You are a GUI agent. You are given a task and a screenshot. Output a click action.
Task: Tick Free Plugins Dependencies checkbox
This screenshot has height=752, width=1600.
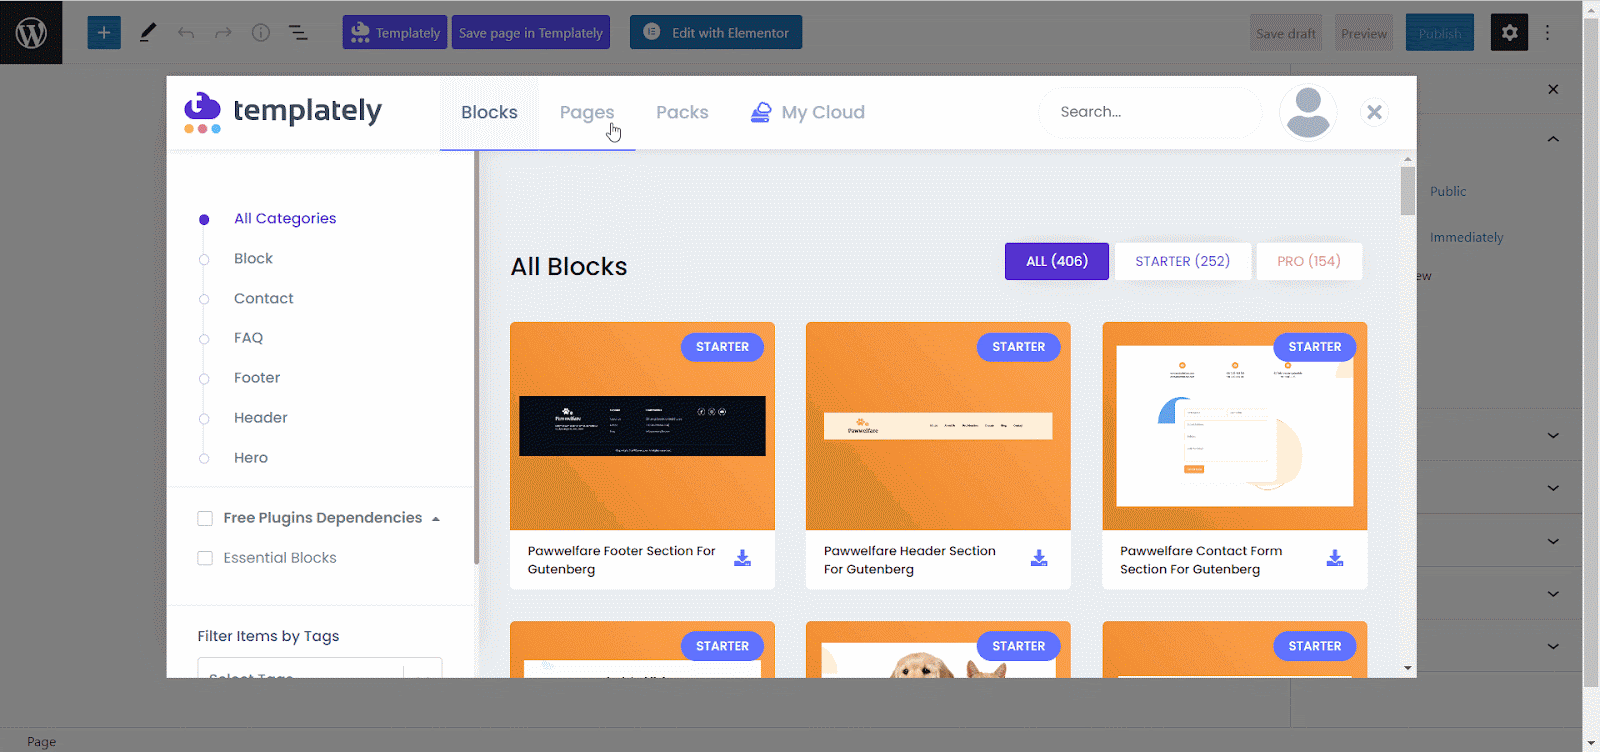(205, 518)
